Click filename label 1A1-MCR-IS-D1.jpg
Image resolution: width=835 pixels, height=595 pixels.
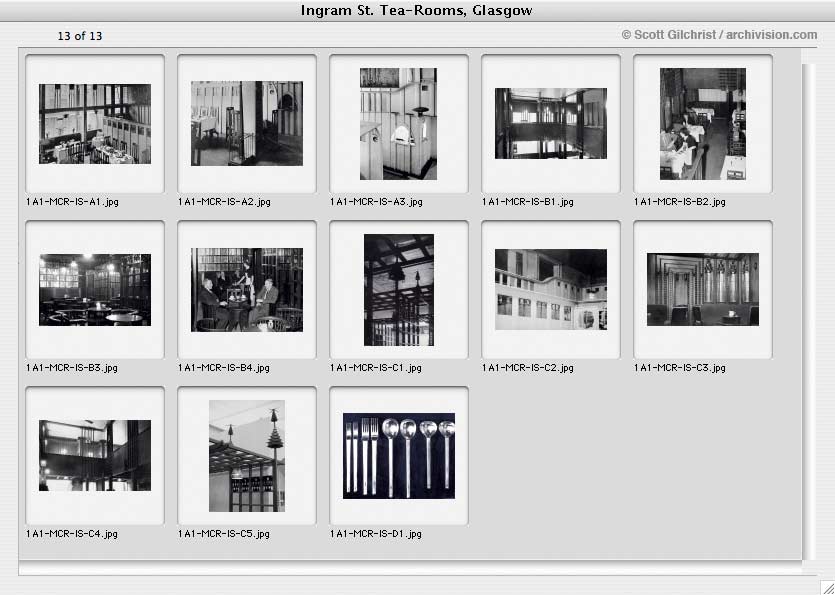tap(375, 534)
